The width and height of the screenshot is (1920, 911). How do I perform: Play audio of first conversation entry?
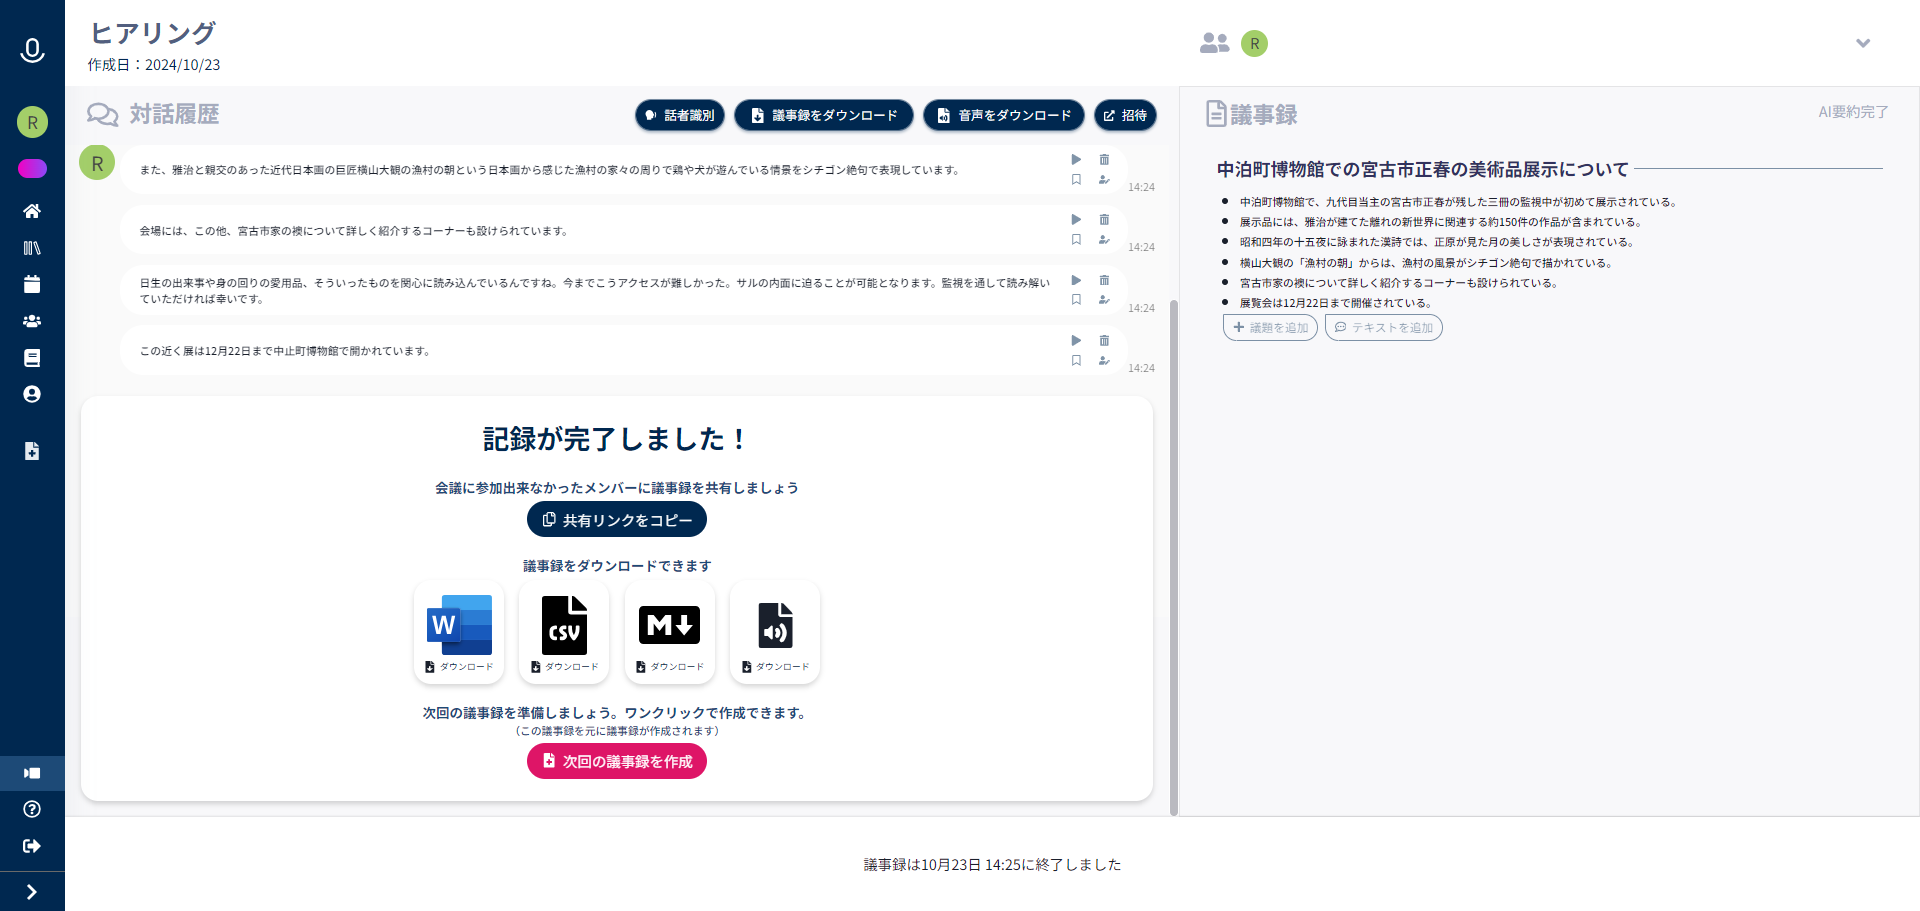[1076, 159]
